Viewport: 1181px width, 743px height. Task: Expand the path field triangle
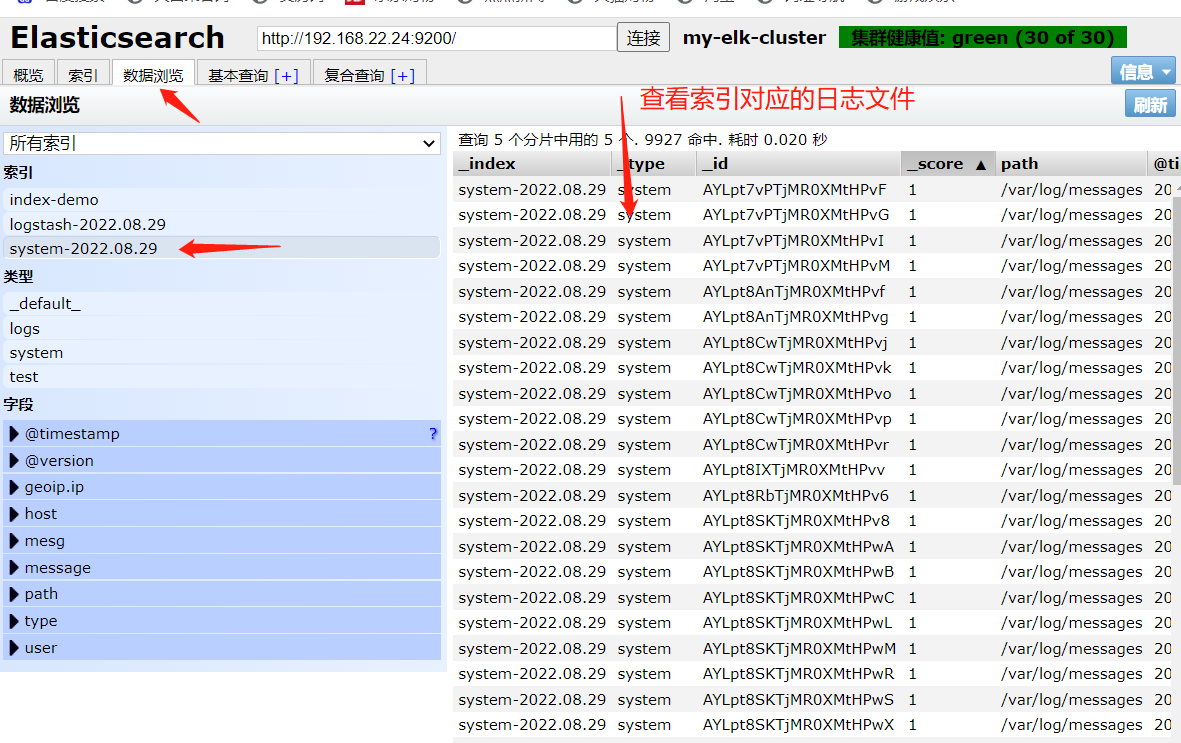coord(14,594)
